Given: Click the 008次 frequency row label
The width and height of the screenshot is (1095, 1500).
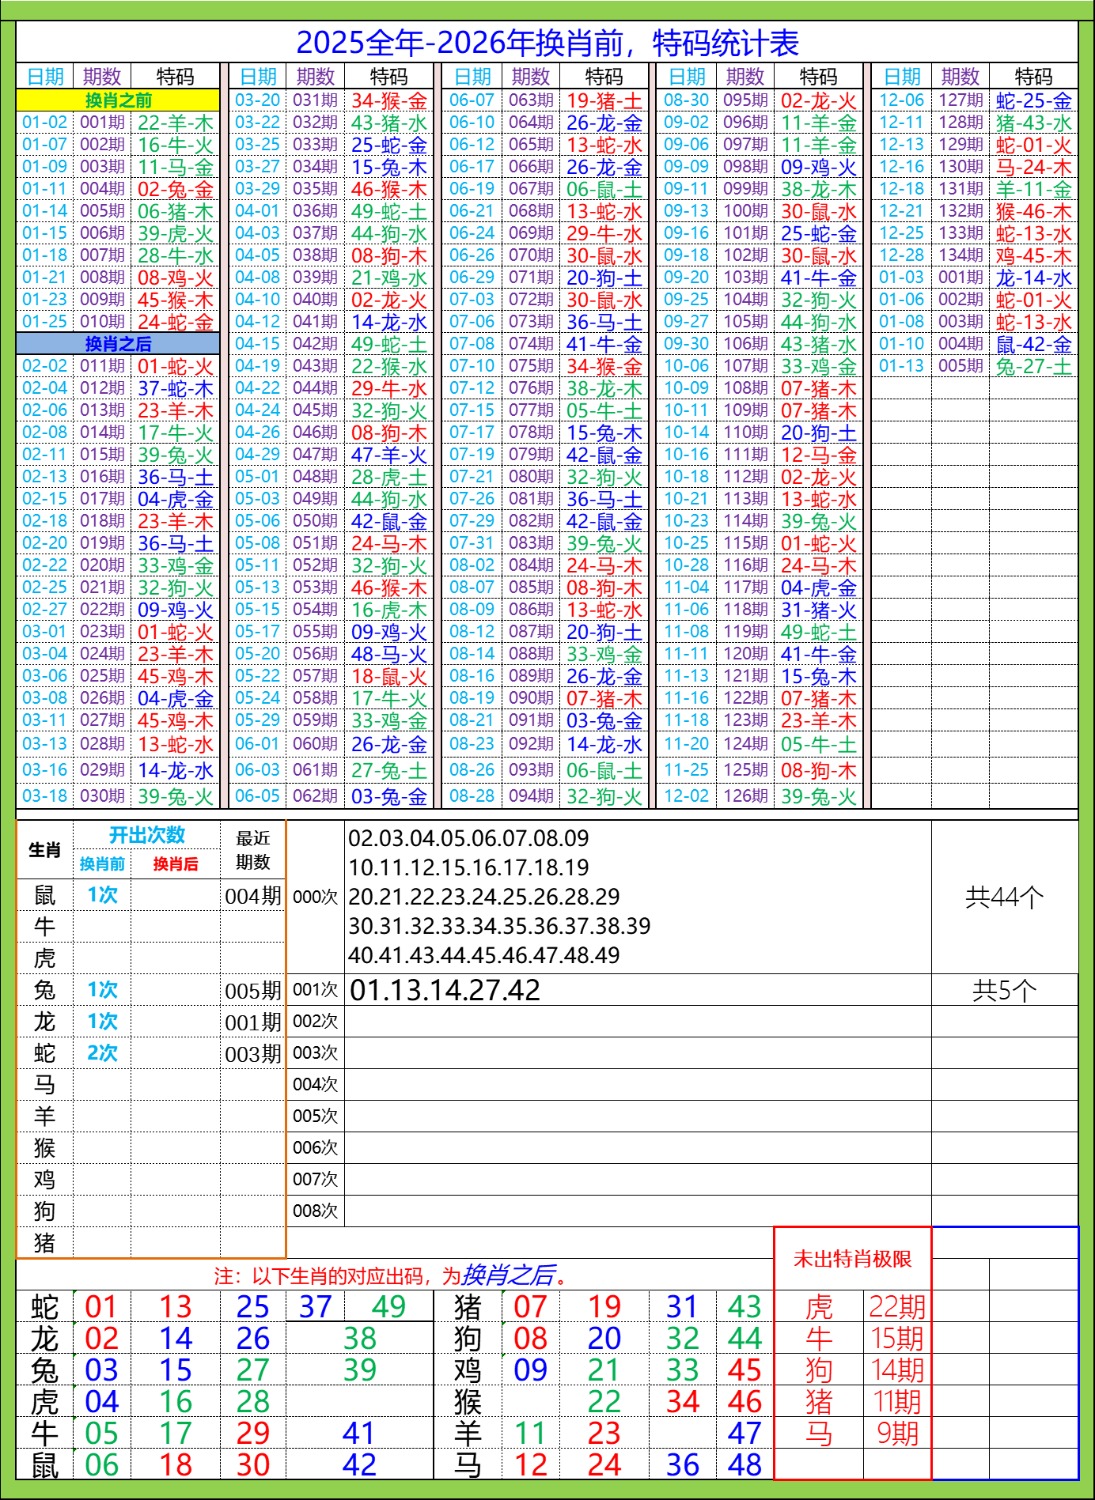Looking at the screenshot, I should coord(315,1211).
